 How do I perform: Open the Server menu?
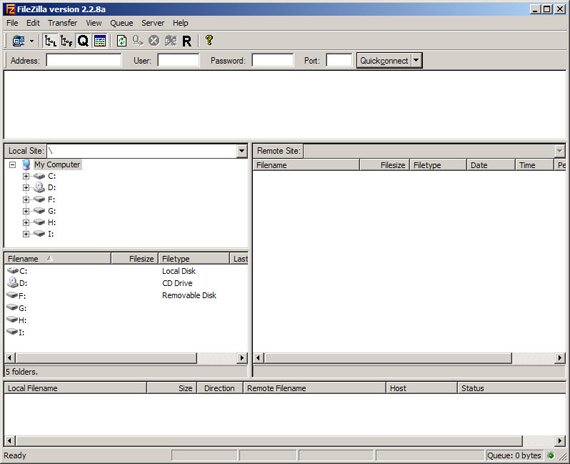point(153,23)
